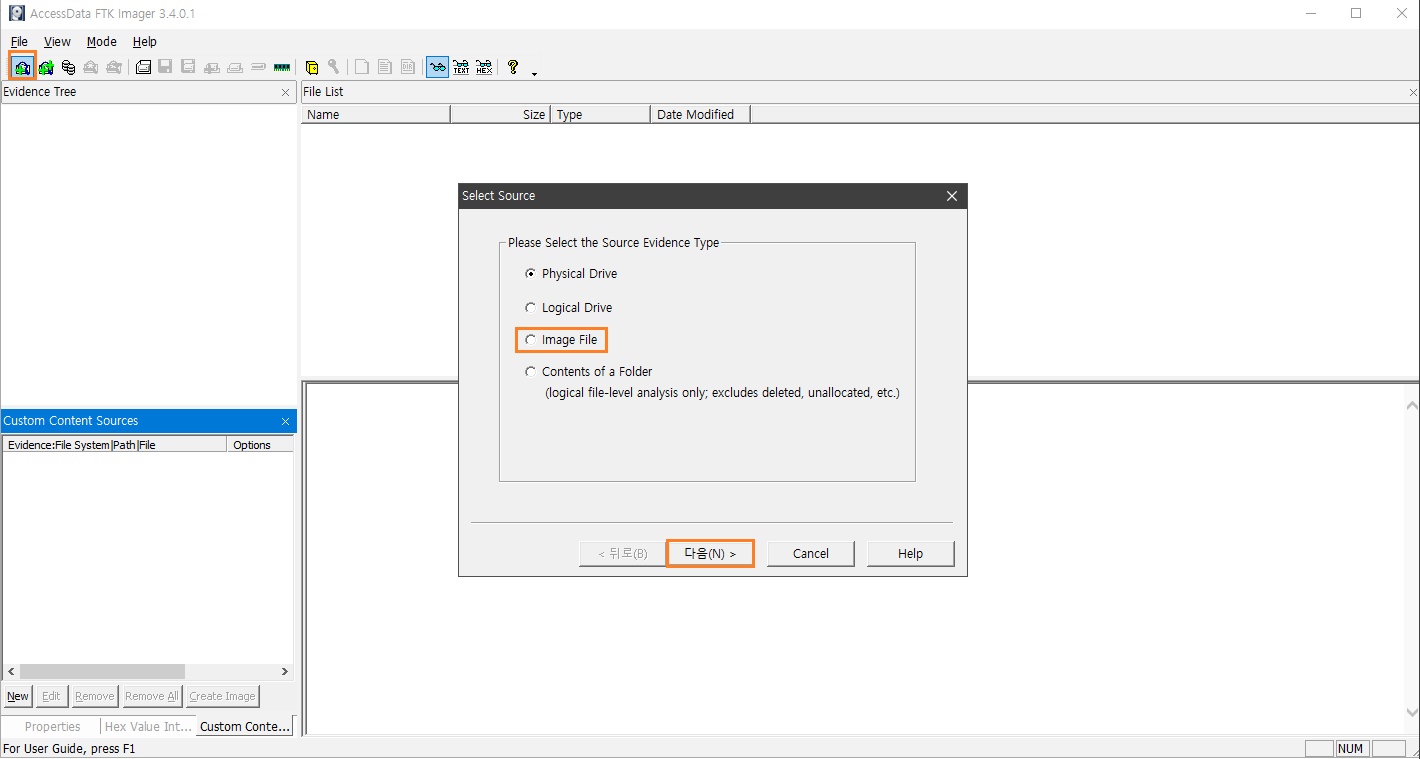1420x759 pixels.
Task: Click the Export Logical Image icon
Action: click(x=188, y=67)
